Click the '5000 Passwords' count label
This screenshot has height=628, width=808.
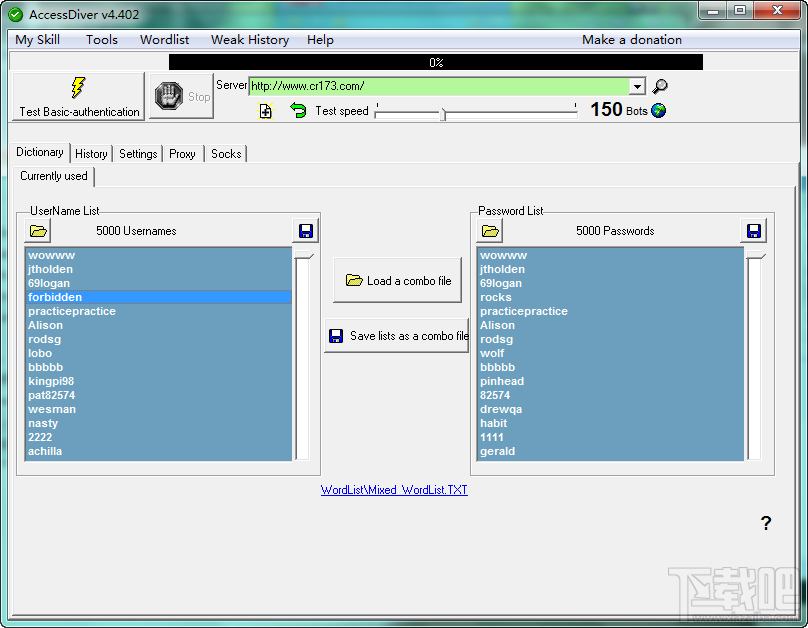point(615,231)
